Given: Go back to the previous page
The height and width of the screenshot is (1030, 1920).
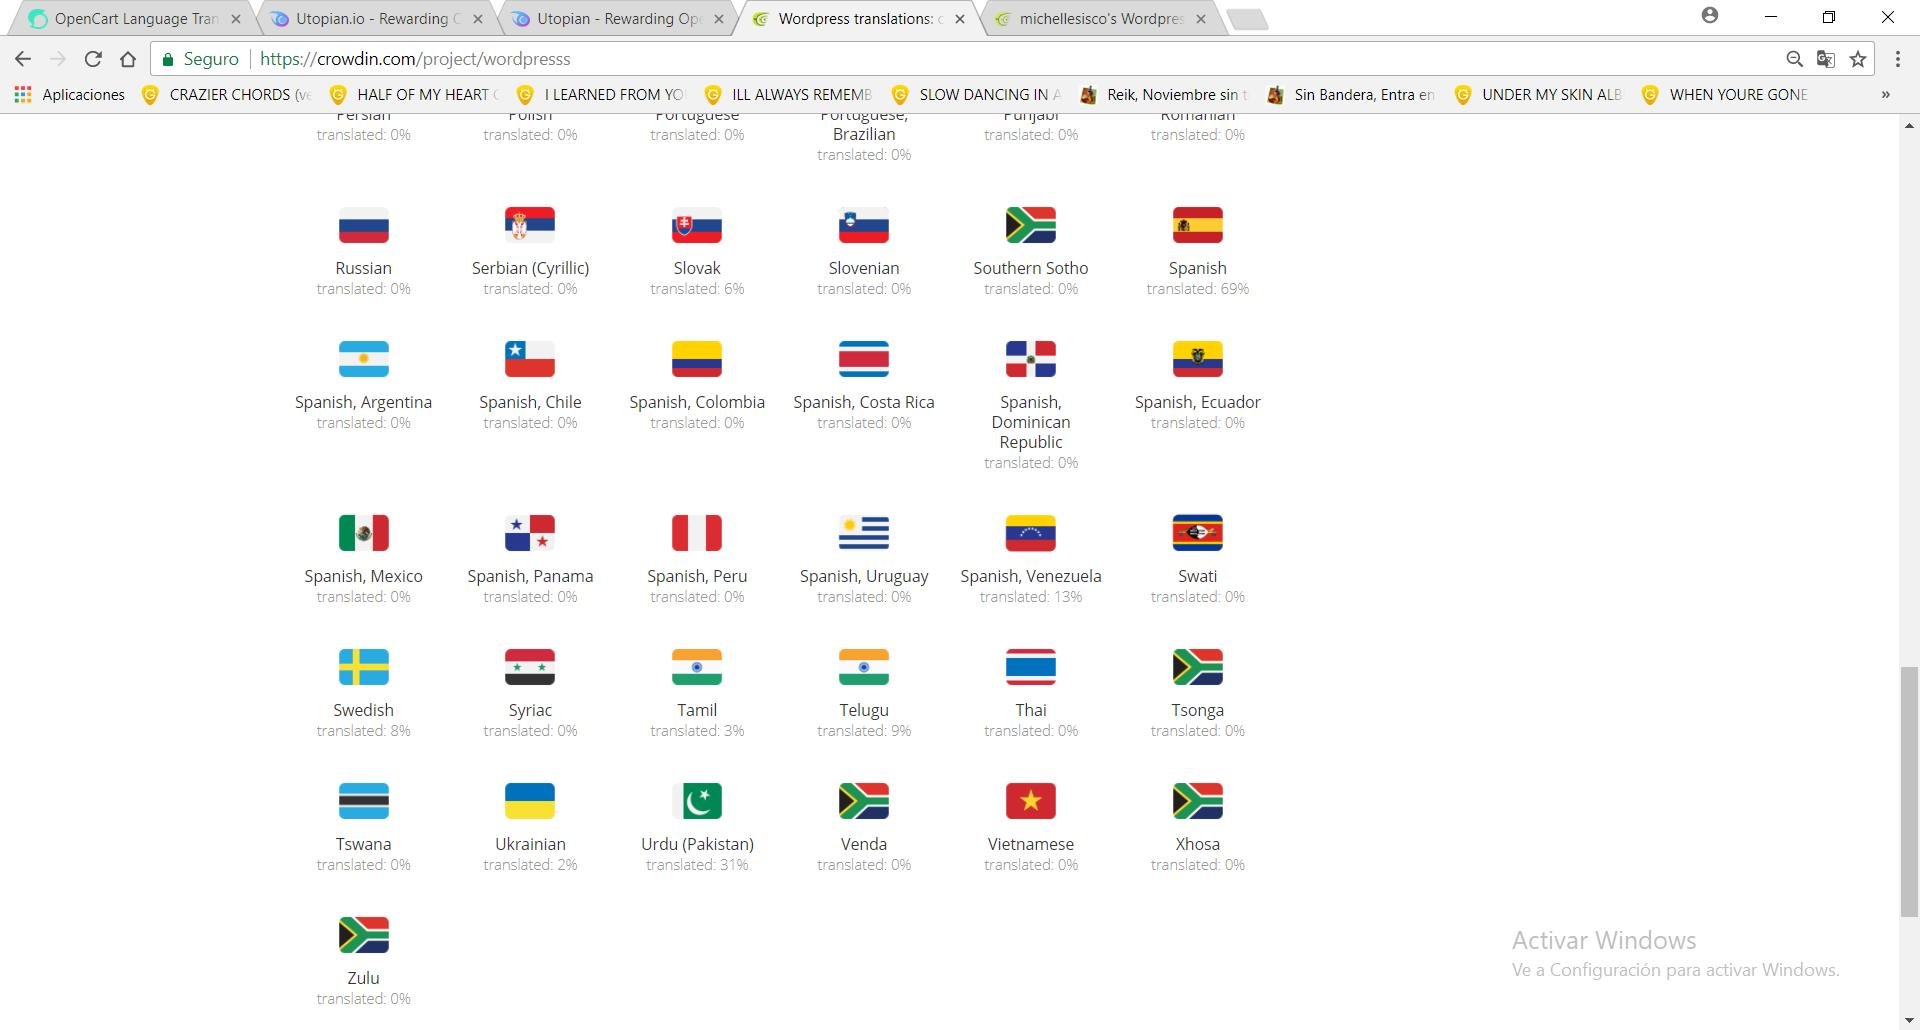Looking at the screenshot, I should coord(23,59).
